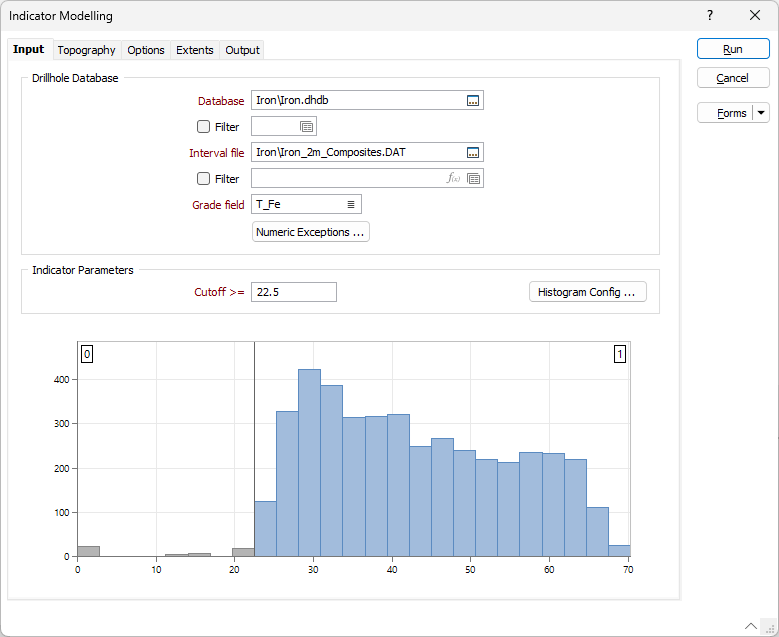
Task: Open the Grade field list icon
Action: click(x=351, y=204)
